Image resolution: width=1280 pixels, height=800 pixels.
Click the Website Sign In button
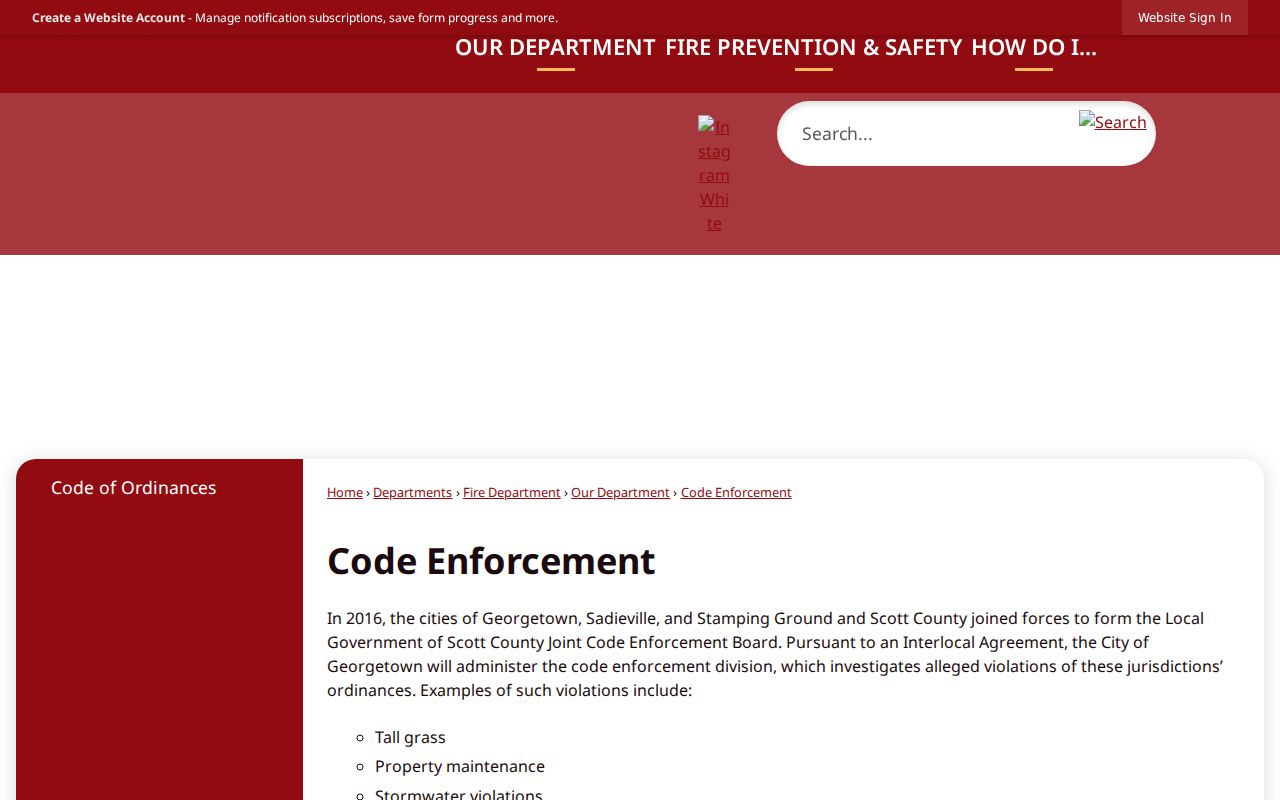pos(1184,17)
